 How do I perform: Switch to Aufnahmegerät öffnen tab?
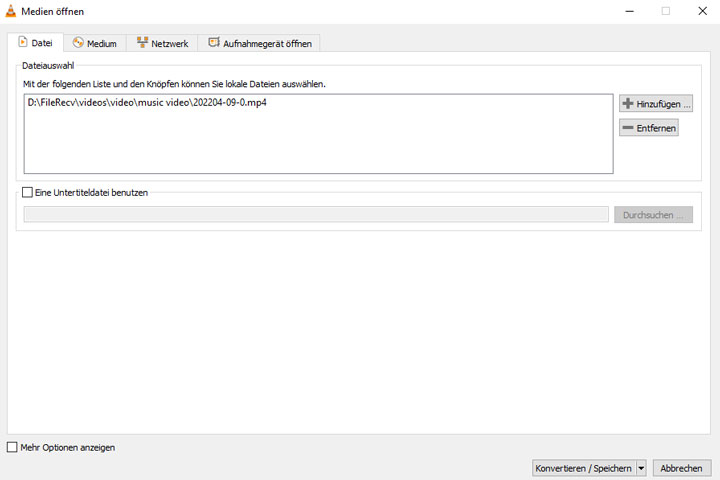tap(259, 44)
